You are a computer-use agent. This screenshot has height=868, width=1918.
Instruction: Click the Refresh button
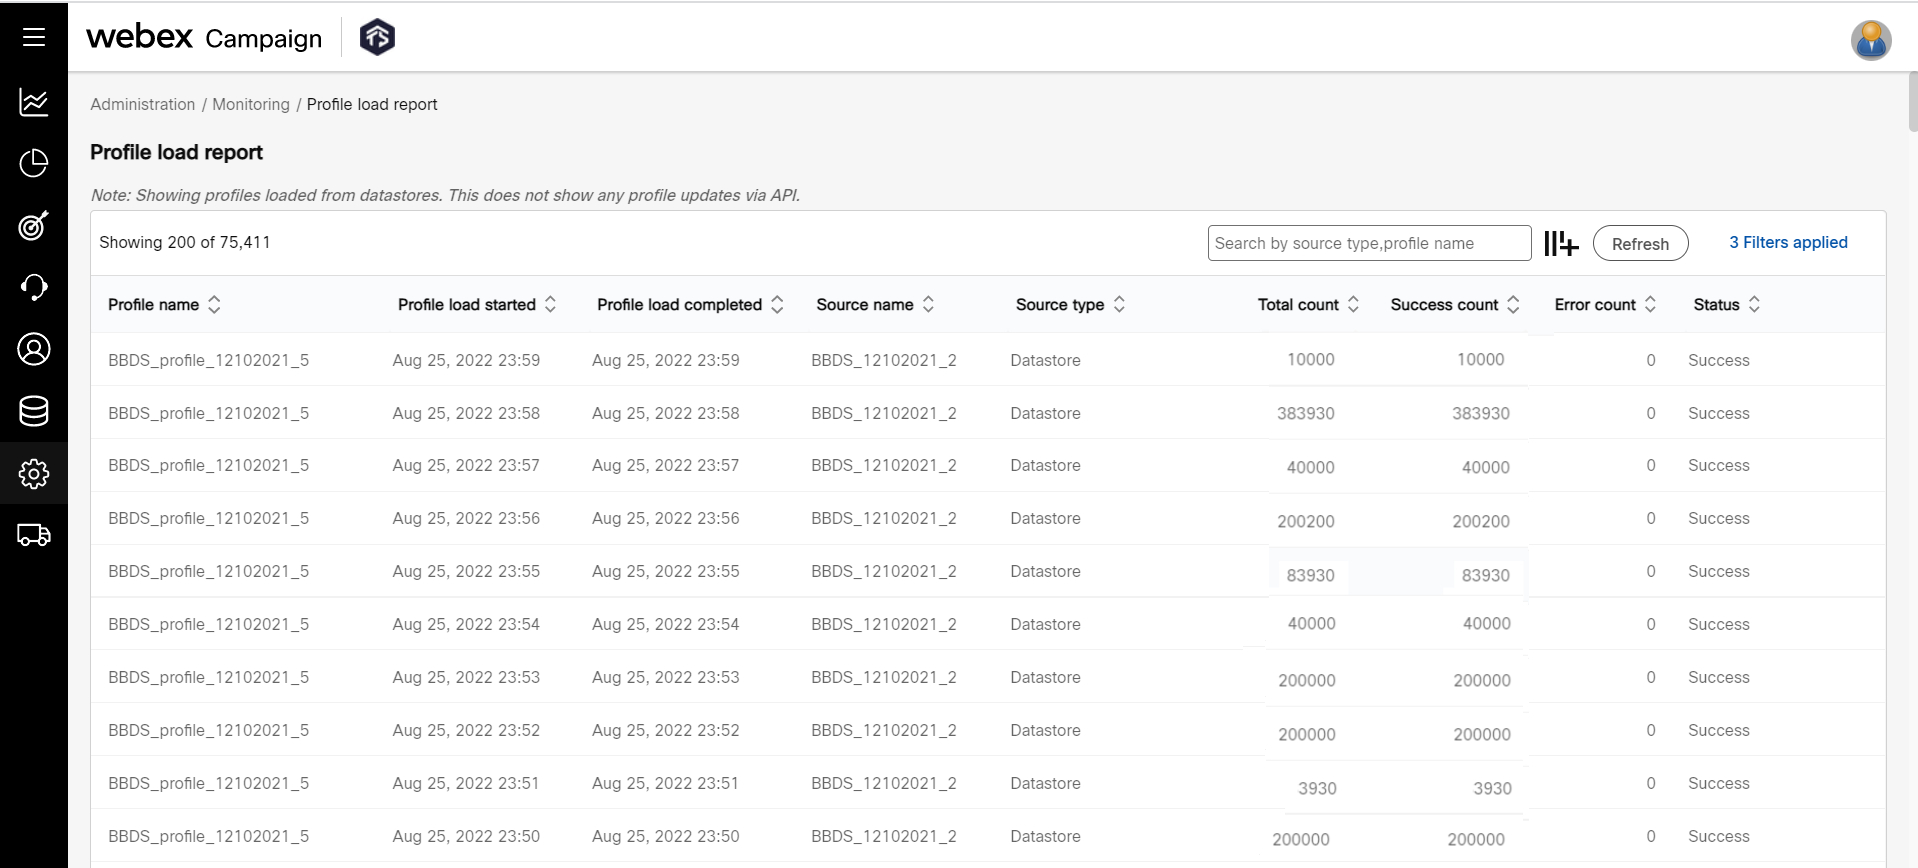coord(1640,243)
